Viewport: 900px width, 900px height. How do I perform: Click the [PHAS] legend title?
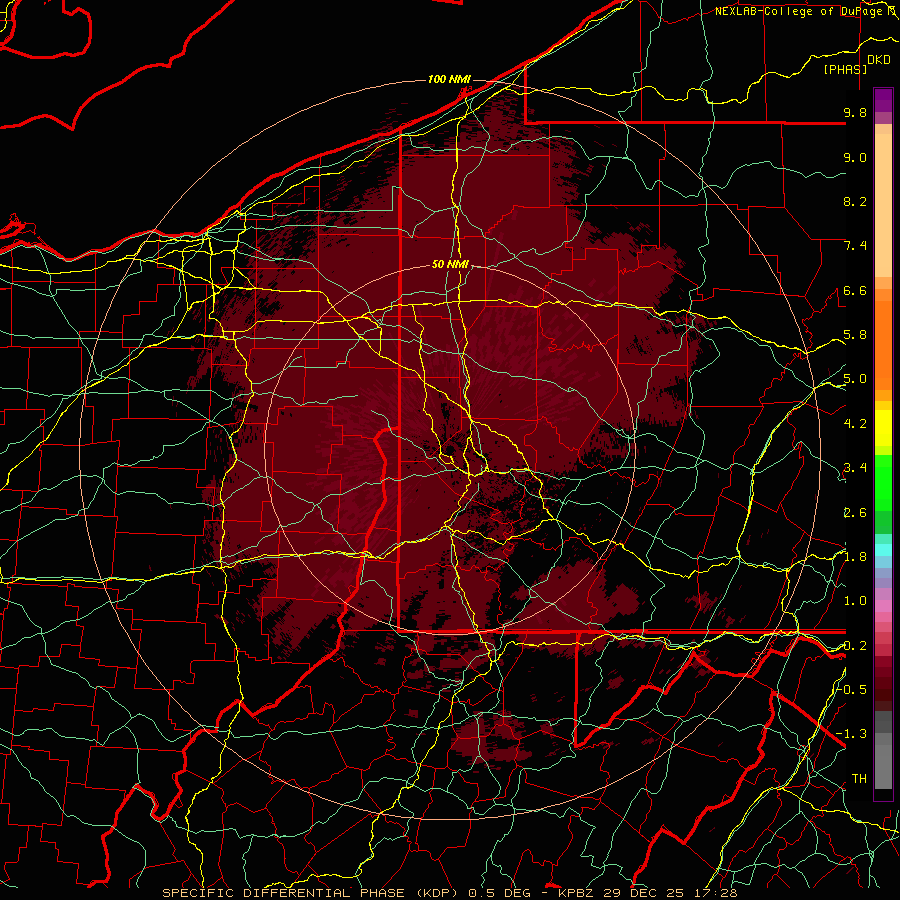pyautogui.click(x=845, y=69)
